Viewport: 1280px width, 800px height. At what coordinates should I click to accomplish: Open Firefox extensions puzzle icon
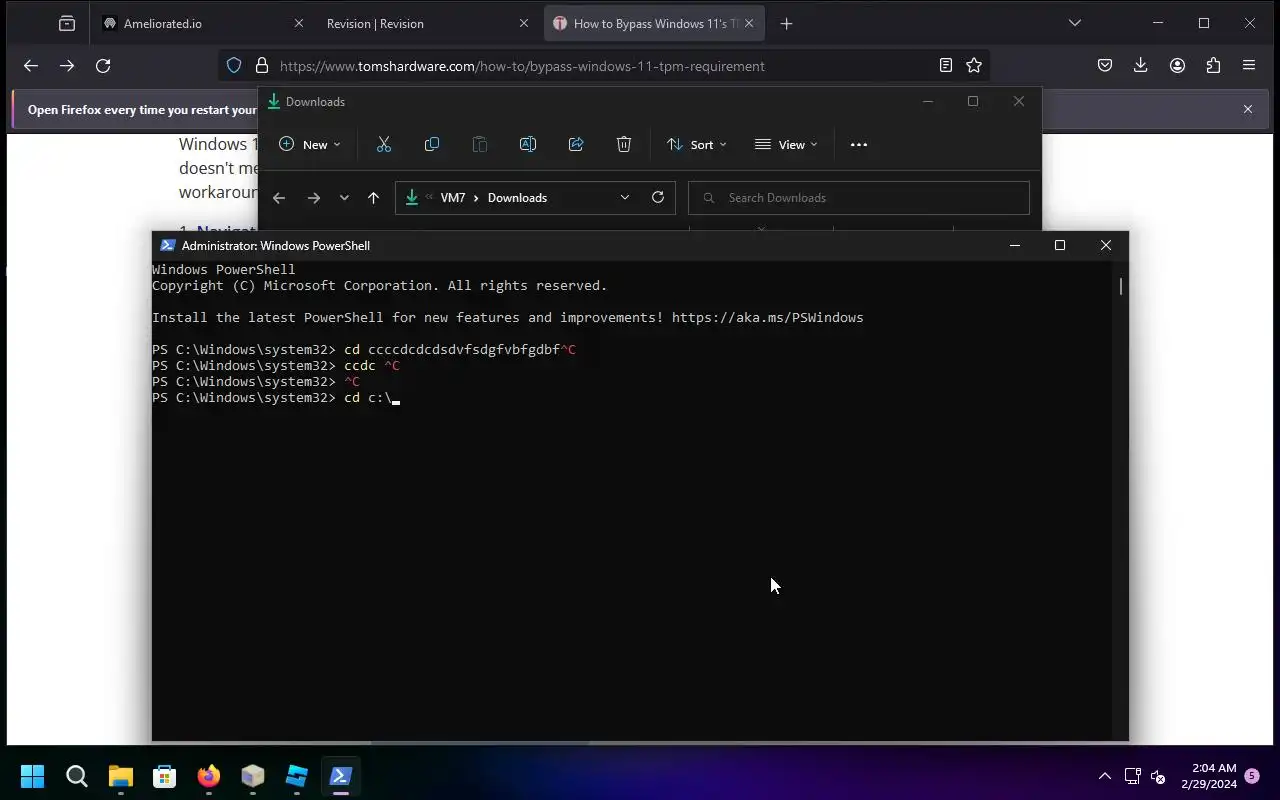pos(1213,66)
